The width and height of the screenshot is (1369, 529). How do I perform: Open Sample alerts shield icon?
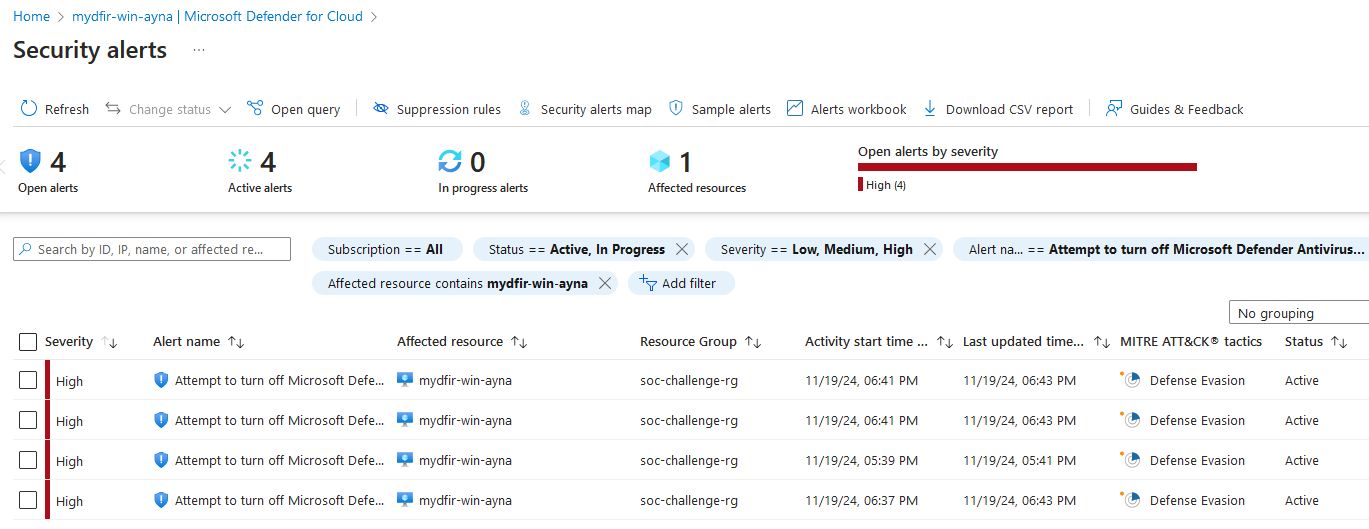click(x=676, y=109)
